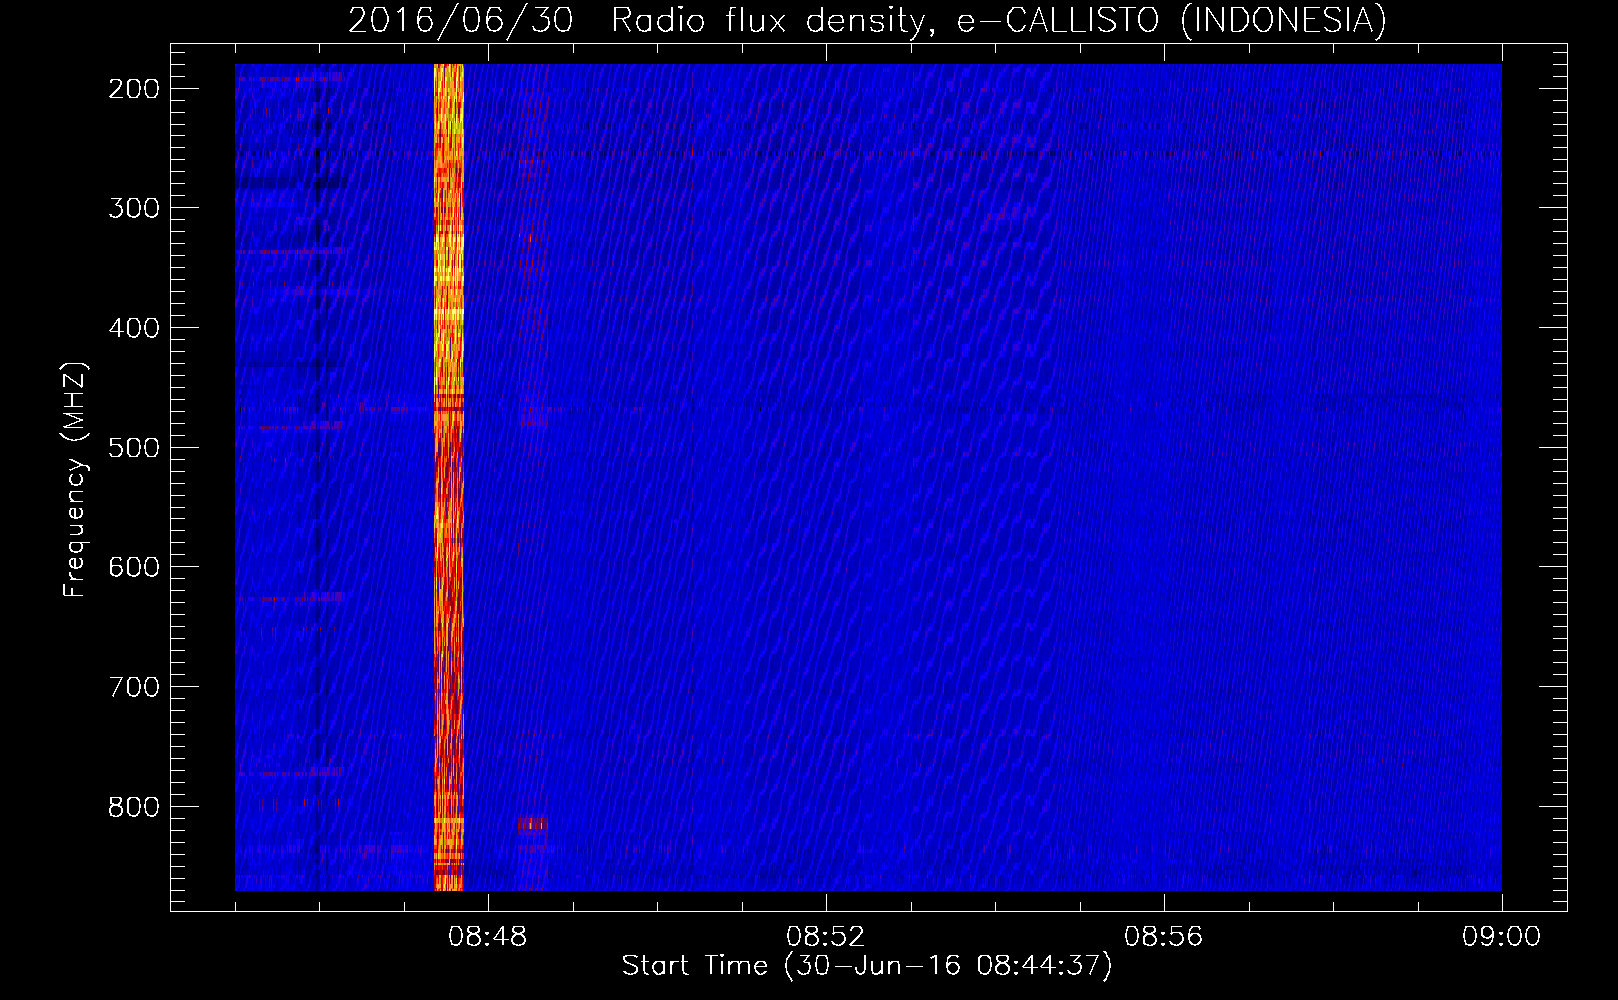
Task: Select the 200 frequency tick label
Action: pyautogui.click(x=134, y=89)
